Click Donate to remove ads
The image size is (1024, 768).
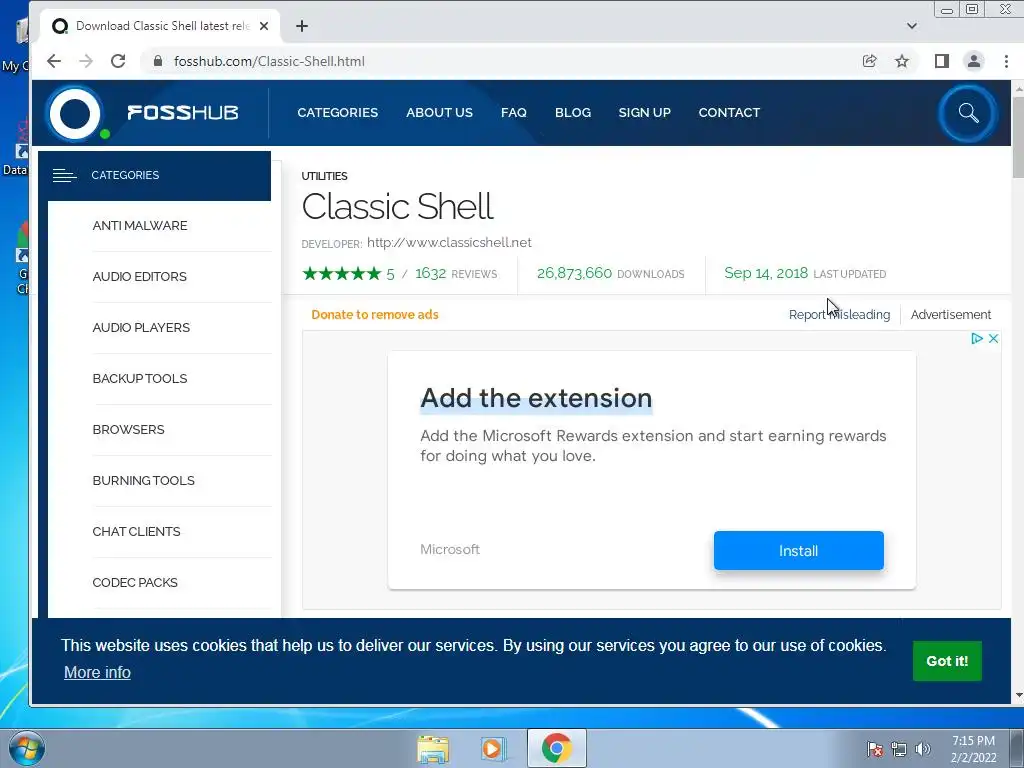click(x=375, y=314)
